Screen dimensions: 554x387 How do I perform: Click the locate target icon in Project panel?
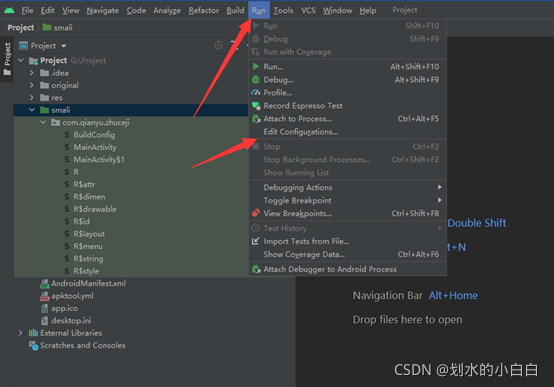[218, 45]
